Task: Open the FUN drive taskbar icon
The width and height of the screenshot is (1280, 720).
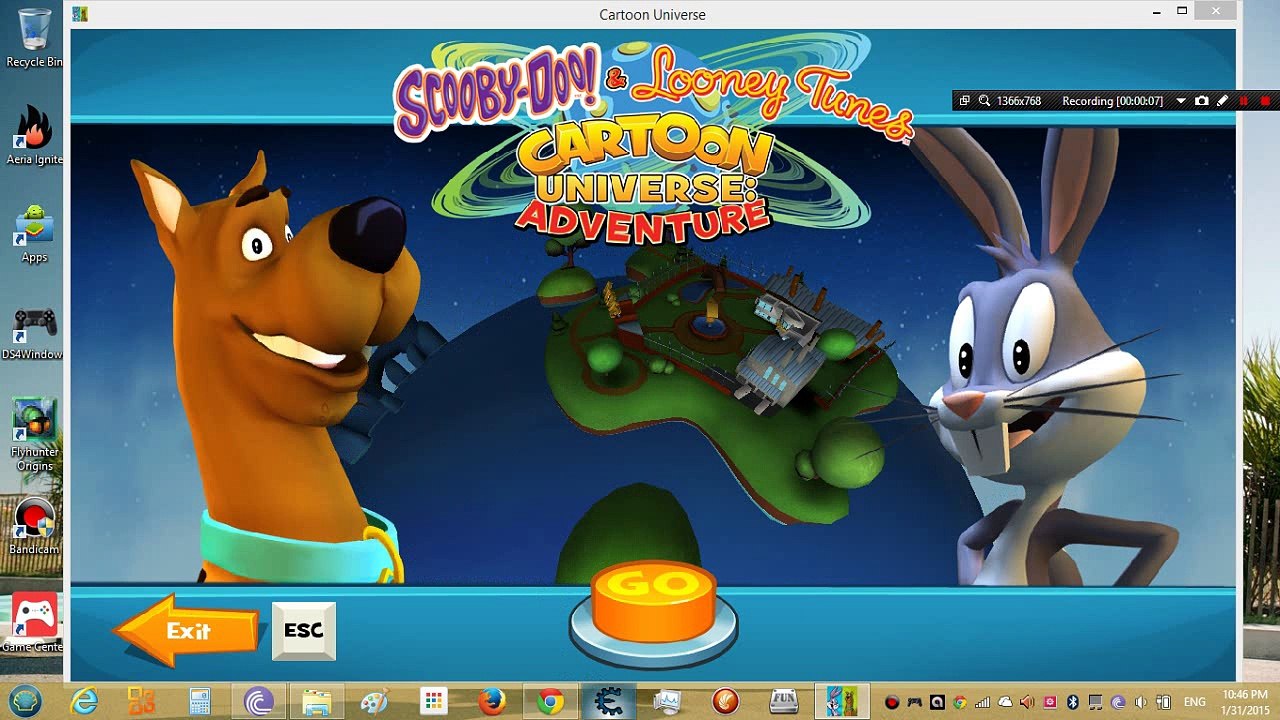Action: click(783, 701)
